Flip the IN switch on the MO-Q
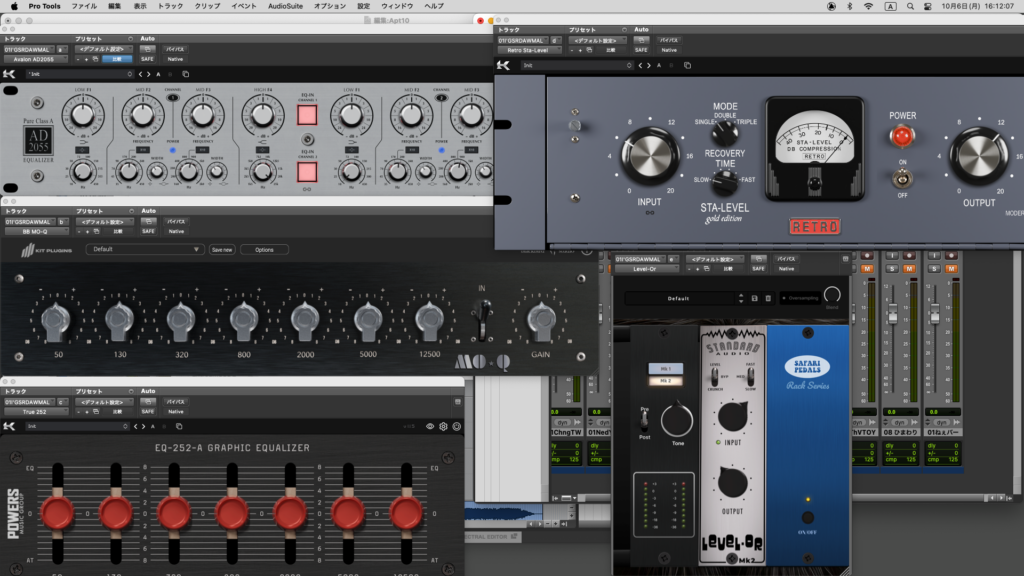 point(480,320)
